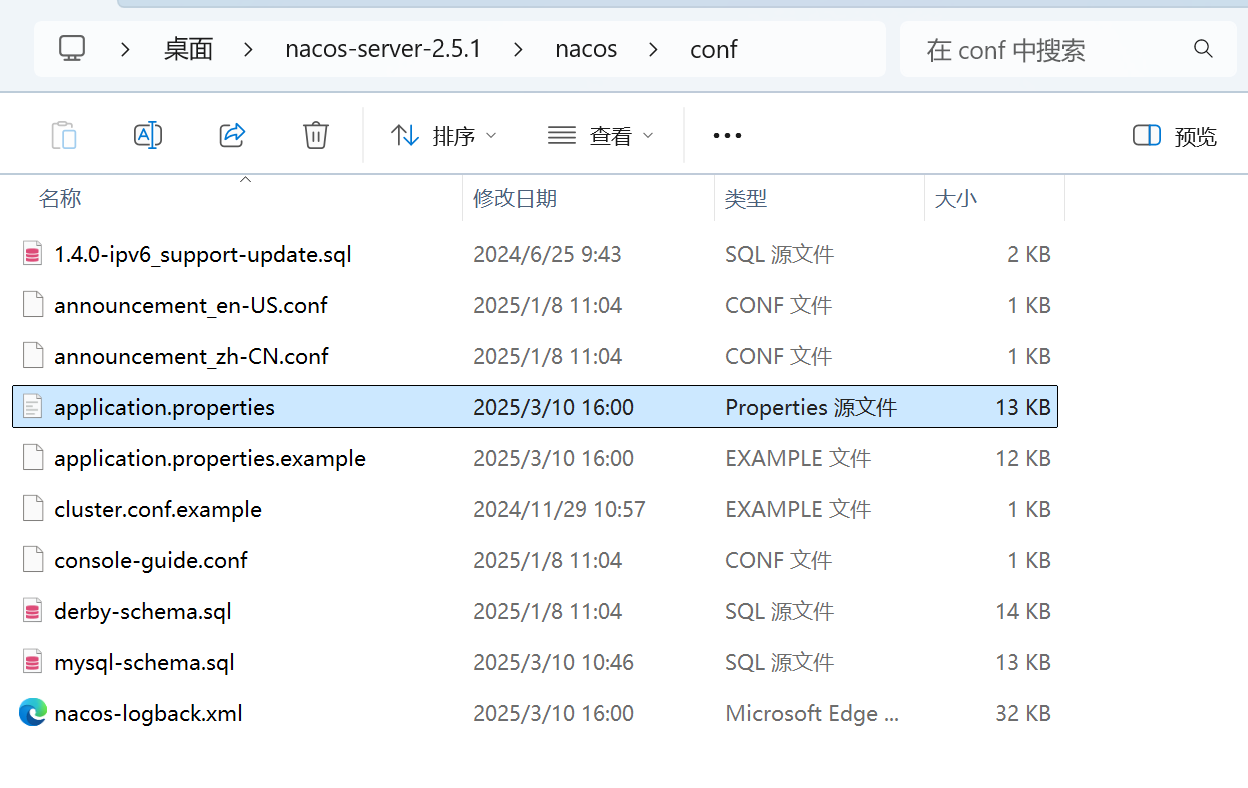This screenshot has width=1248, height=788.
Task: Navigate to 桌面 in the address bar
Action: pyautogui.click(x=188, y=49)
